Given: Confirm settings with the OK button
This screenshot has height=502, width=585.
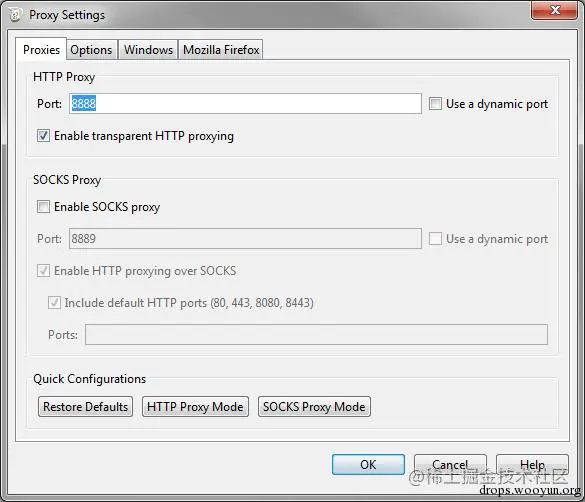Looking at the screenshot, I should pos(368,465).
